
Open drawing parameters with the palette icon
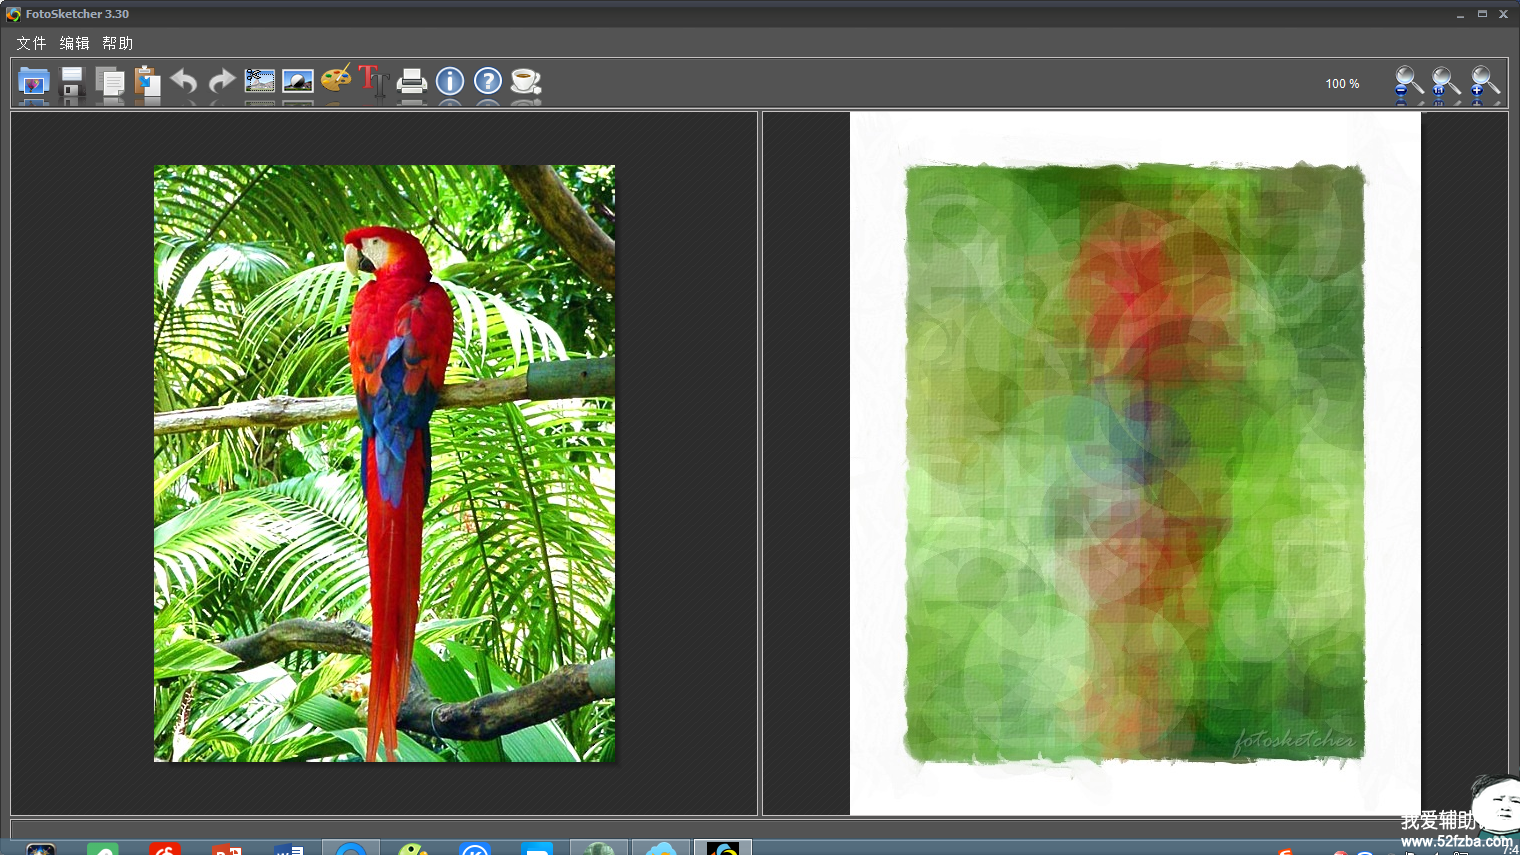pos(336,79)
